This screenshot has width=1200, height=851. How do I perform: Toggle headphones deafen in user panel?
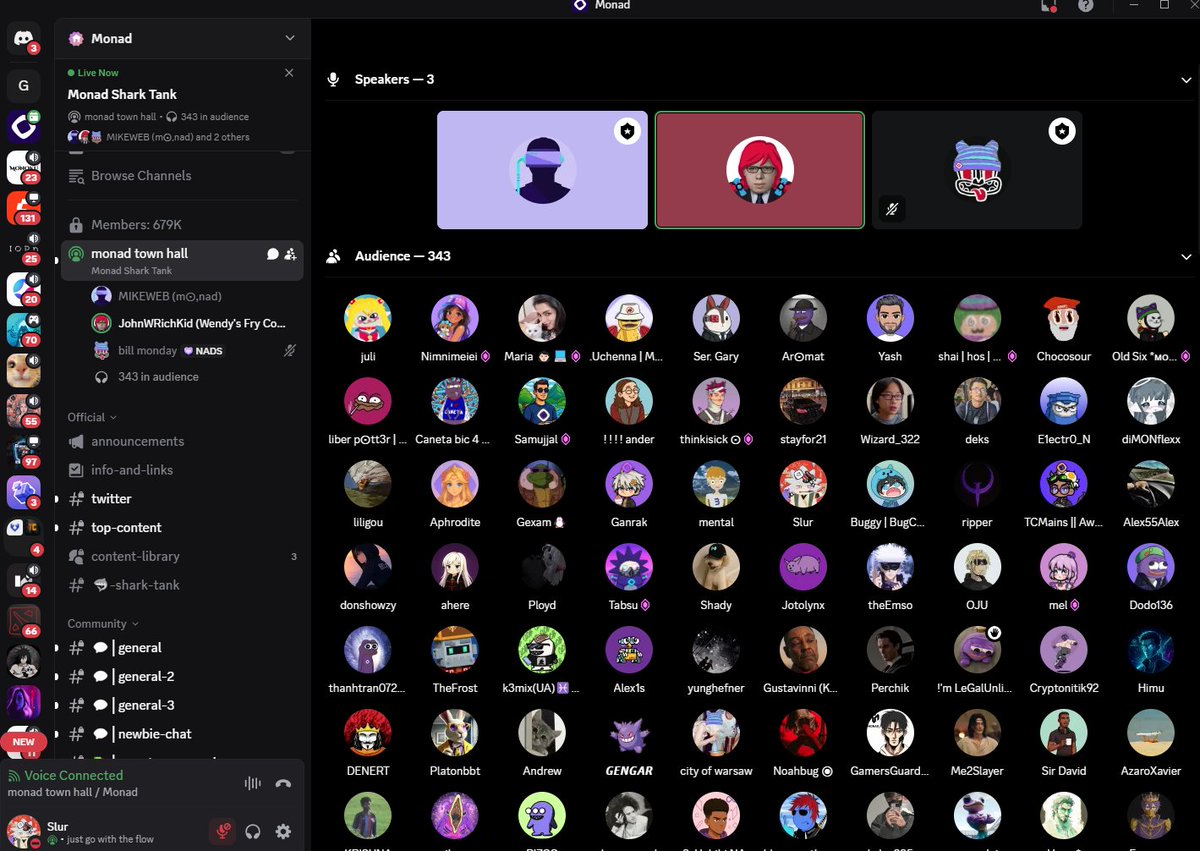(x=253, y=831)
